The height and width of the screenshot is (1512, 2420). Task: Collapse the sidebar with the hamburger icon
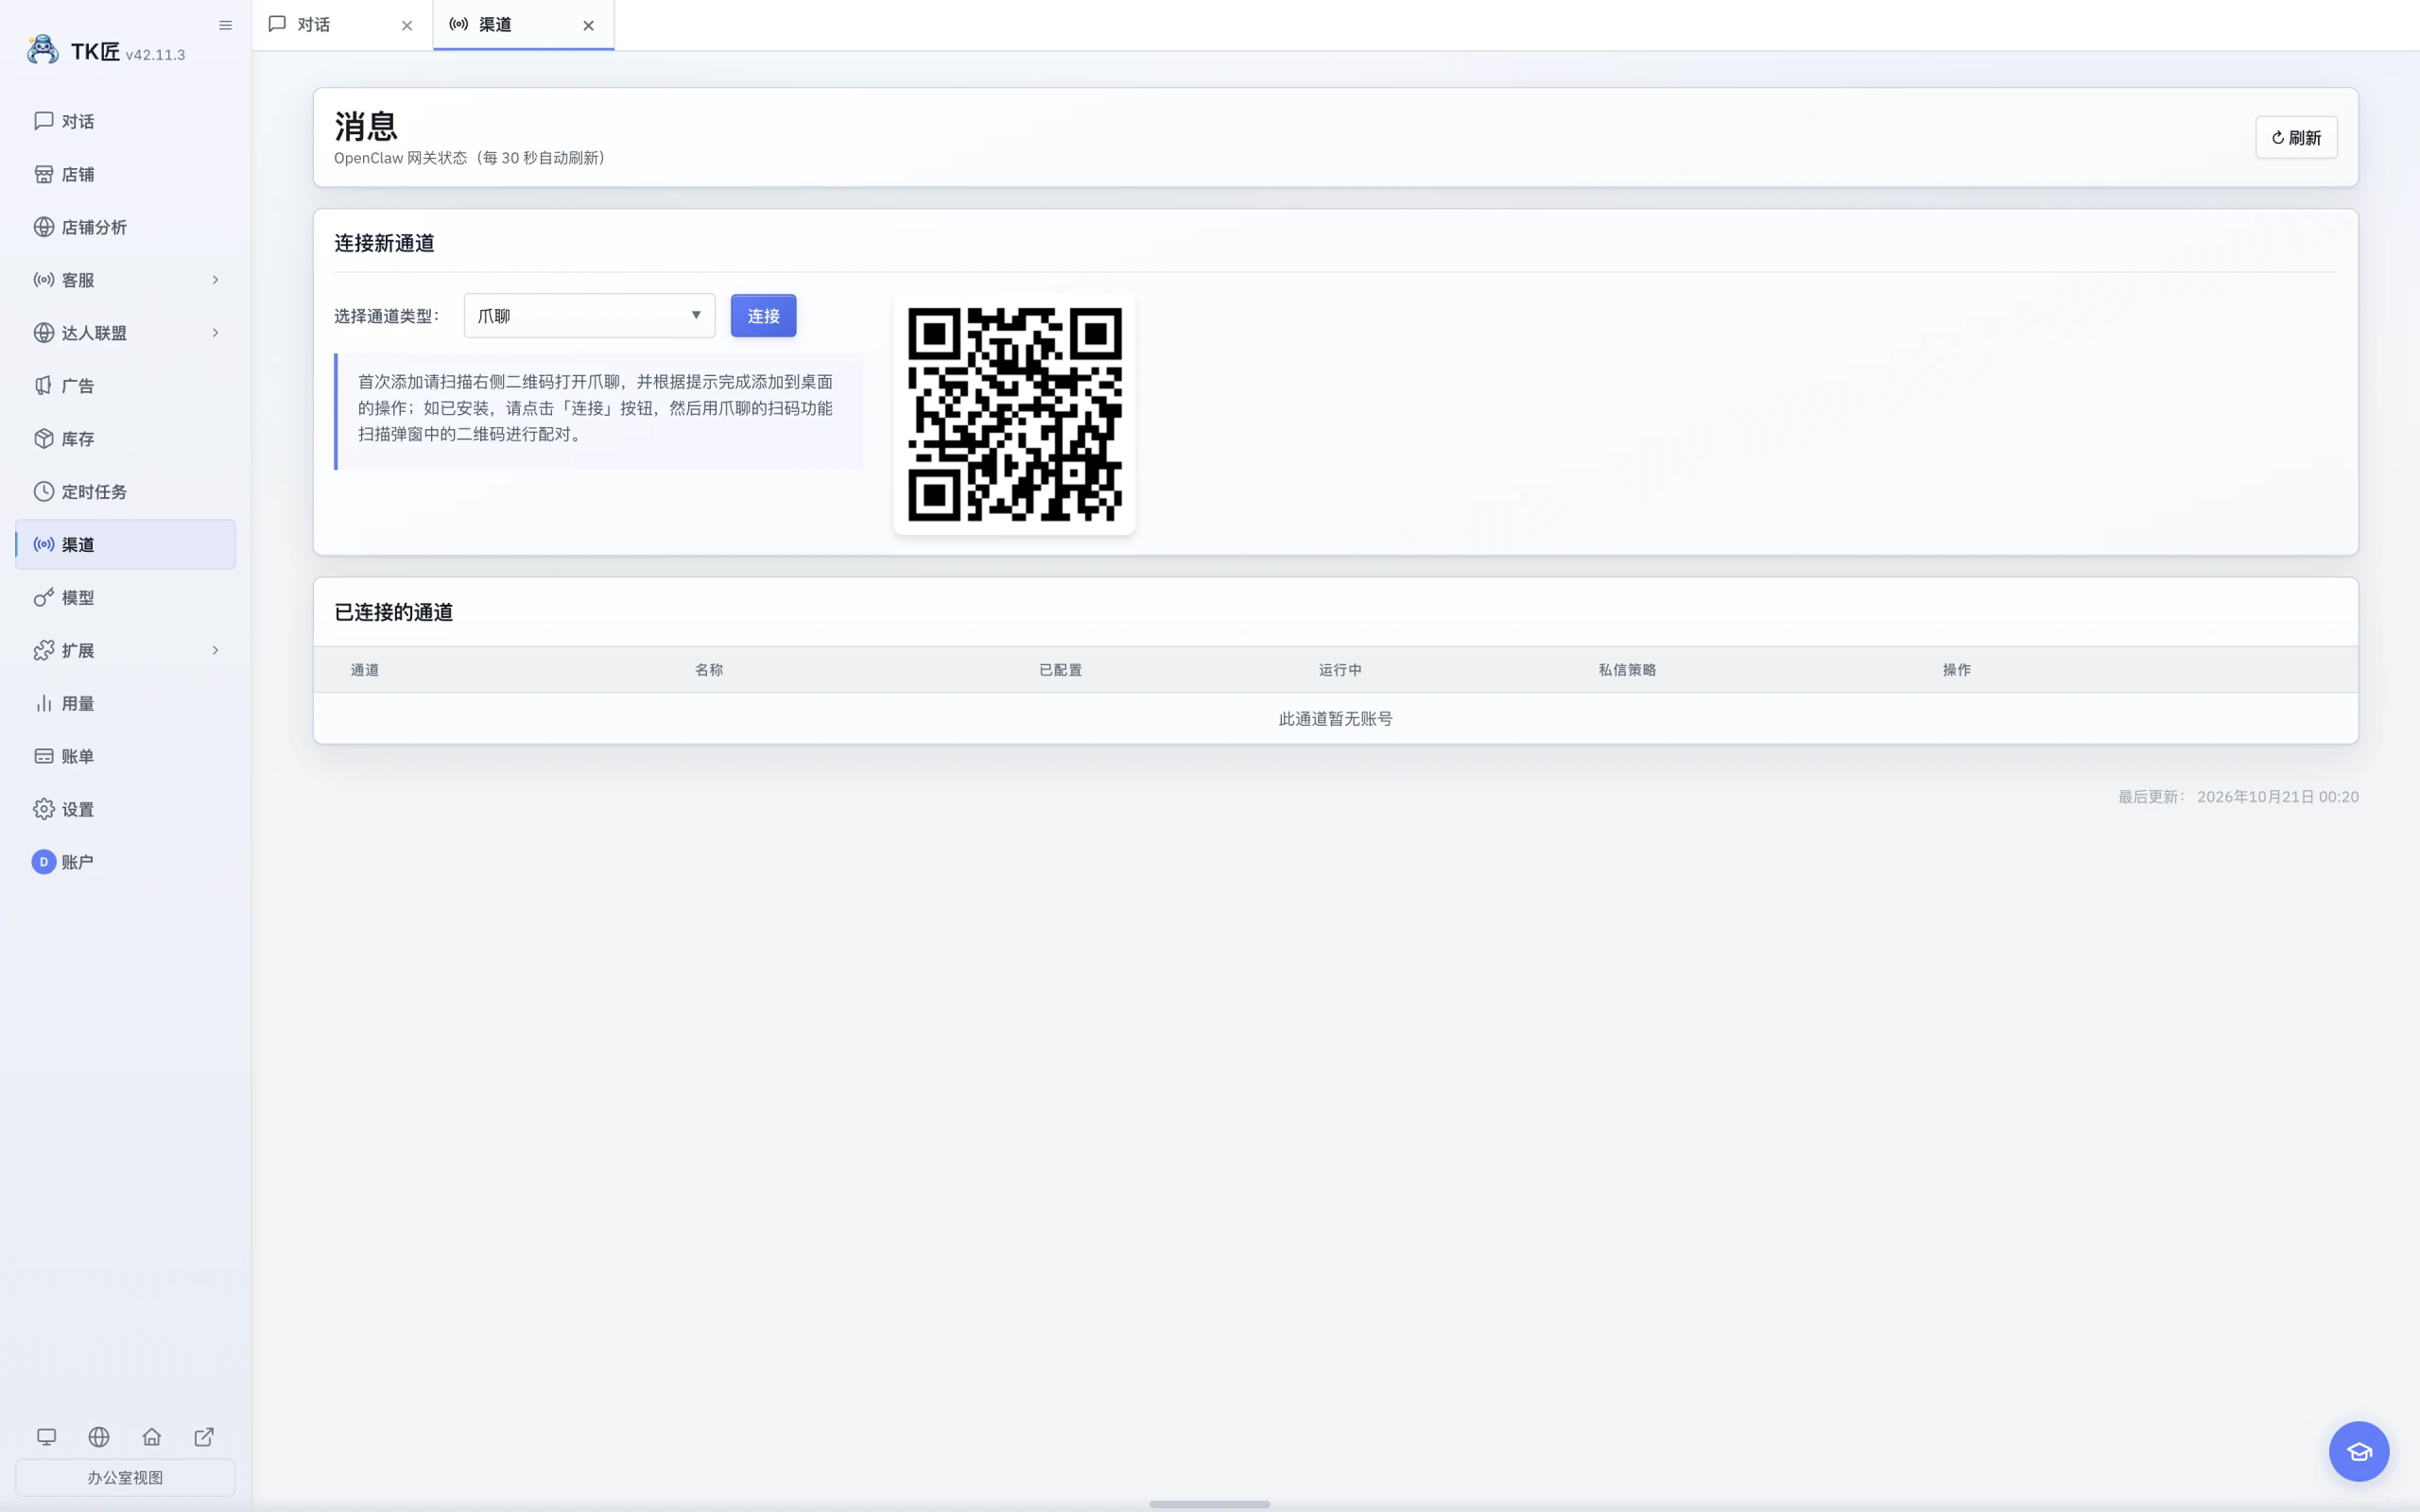tap(225, 25)
